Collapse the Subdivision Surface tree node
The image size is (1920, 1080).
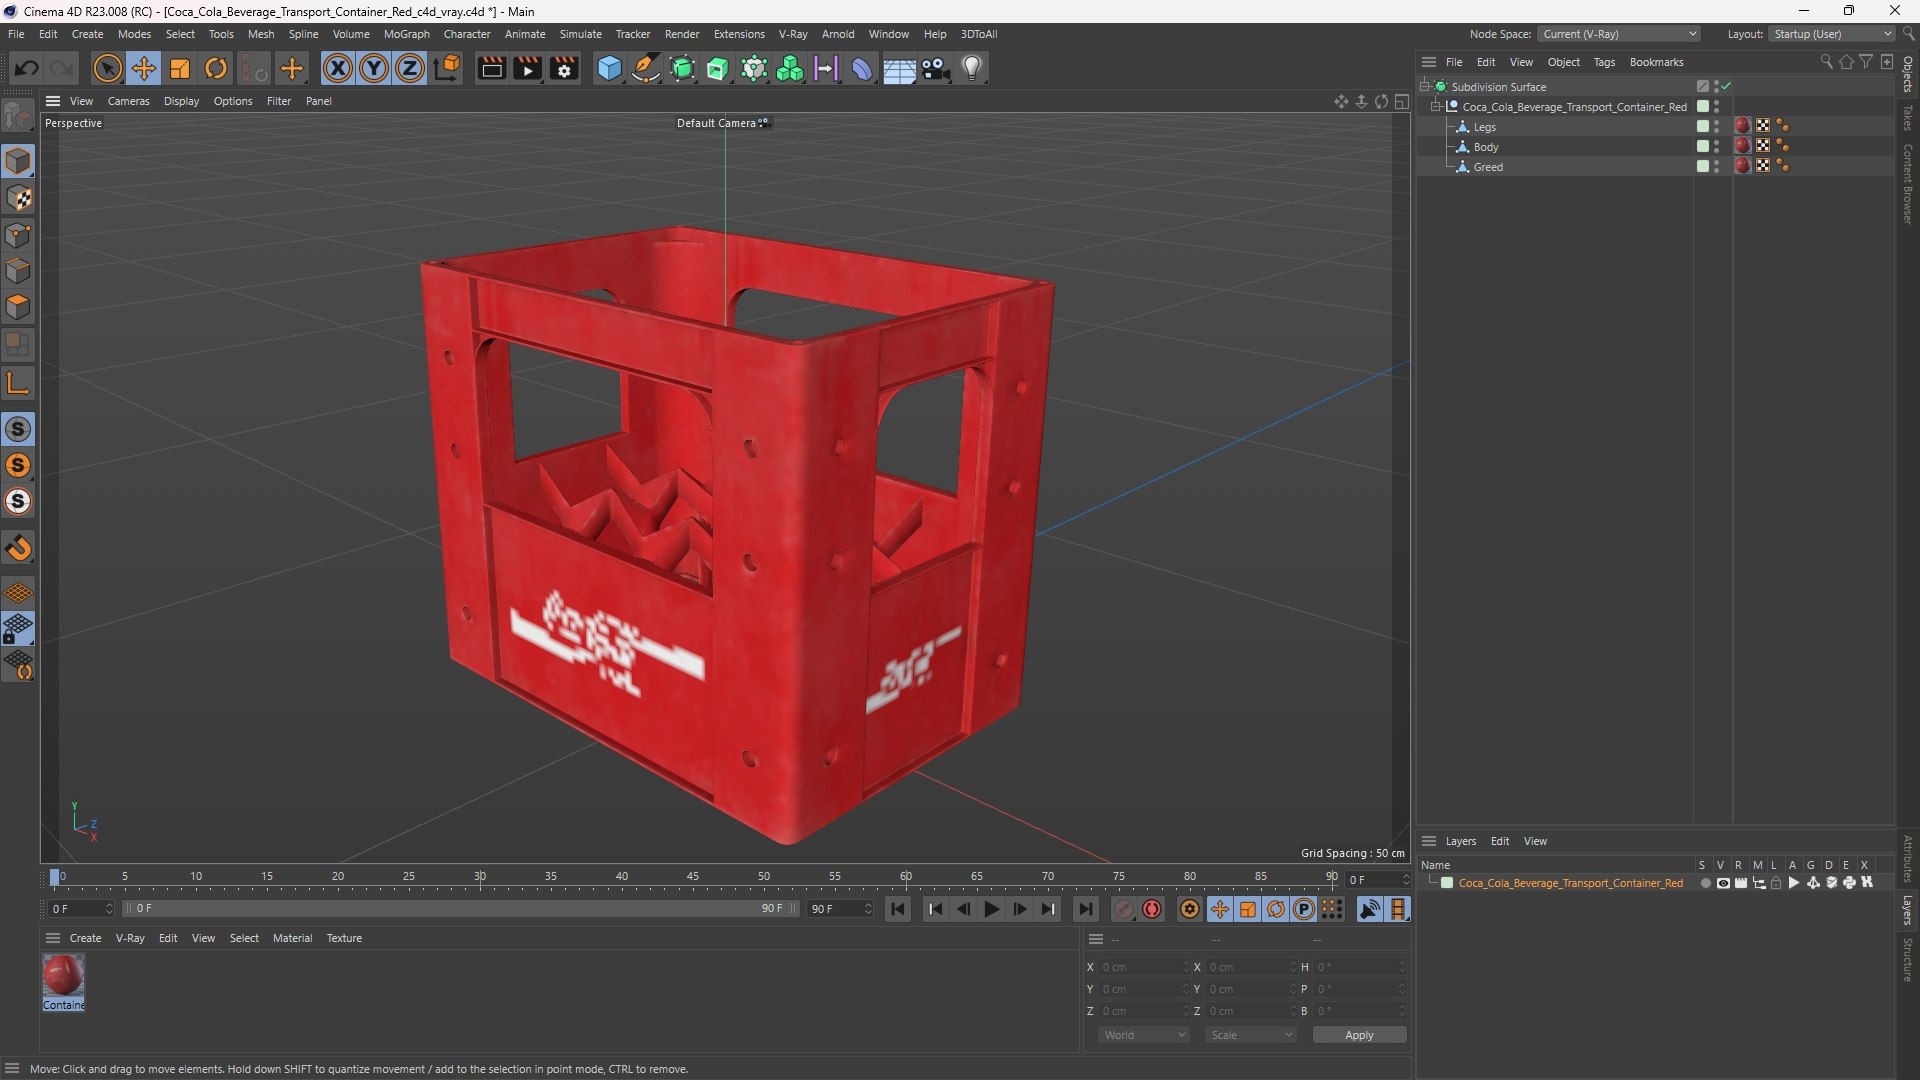pyautogui.click(x=1424, y=87)
